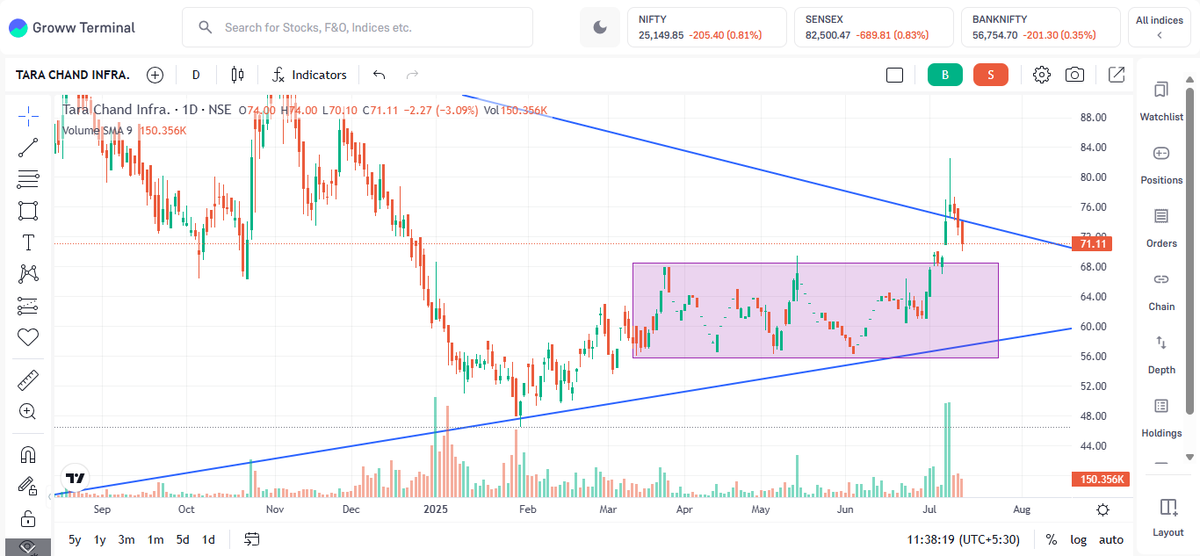The height and width of the screenshot is (556, 1200).
Task: Select the zoom in magnifier tool
Action: [28, 411]
